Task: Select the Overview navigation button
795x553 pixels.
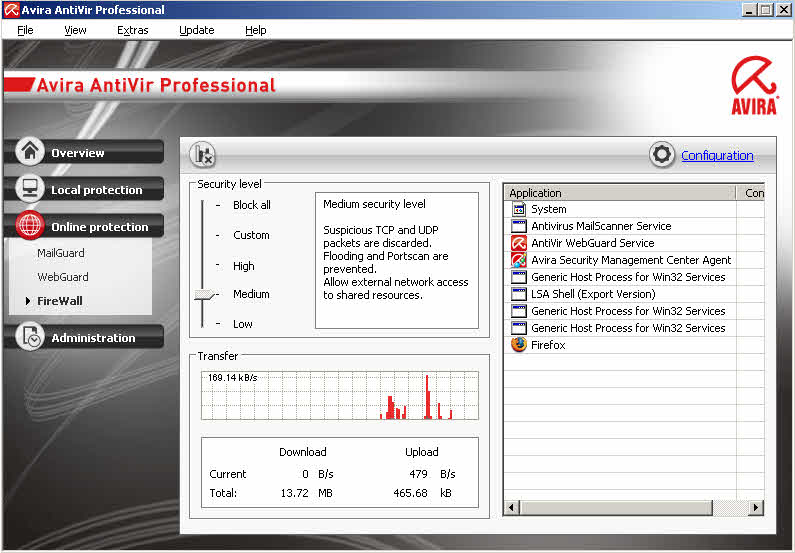Action: click(84, 152)
